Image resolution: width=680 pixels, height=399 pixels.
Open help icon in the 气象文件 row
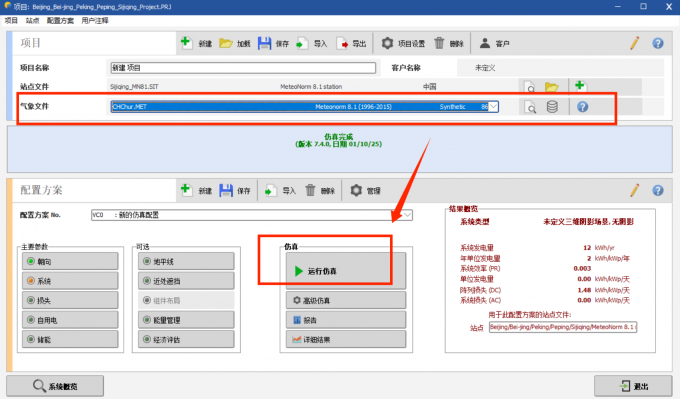tap(582, 107)
